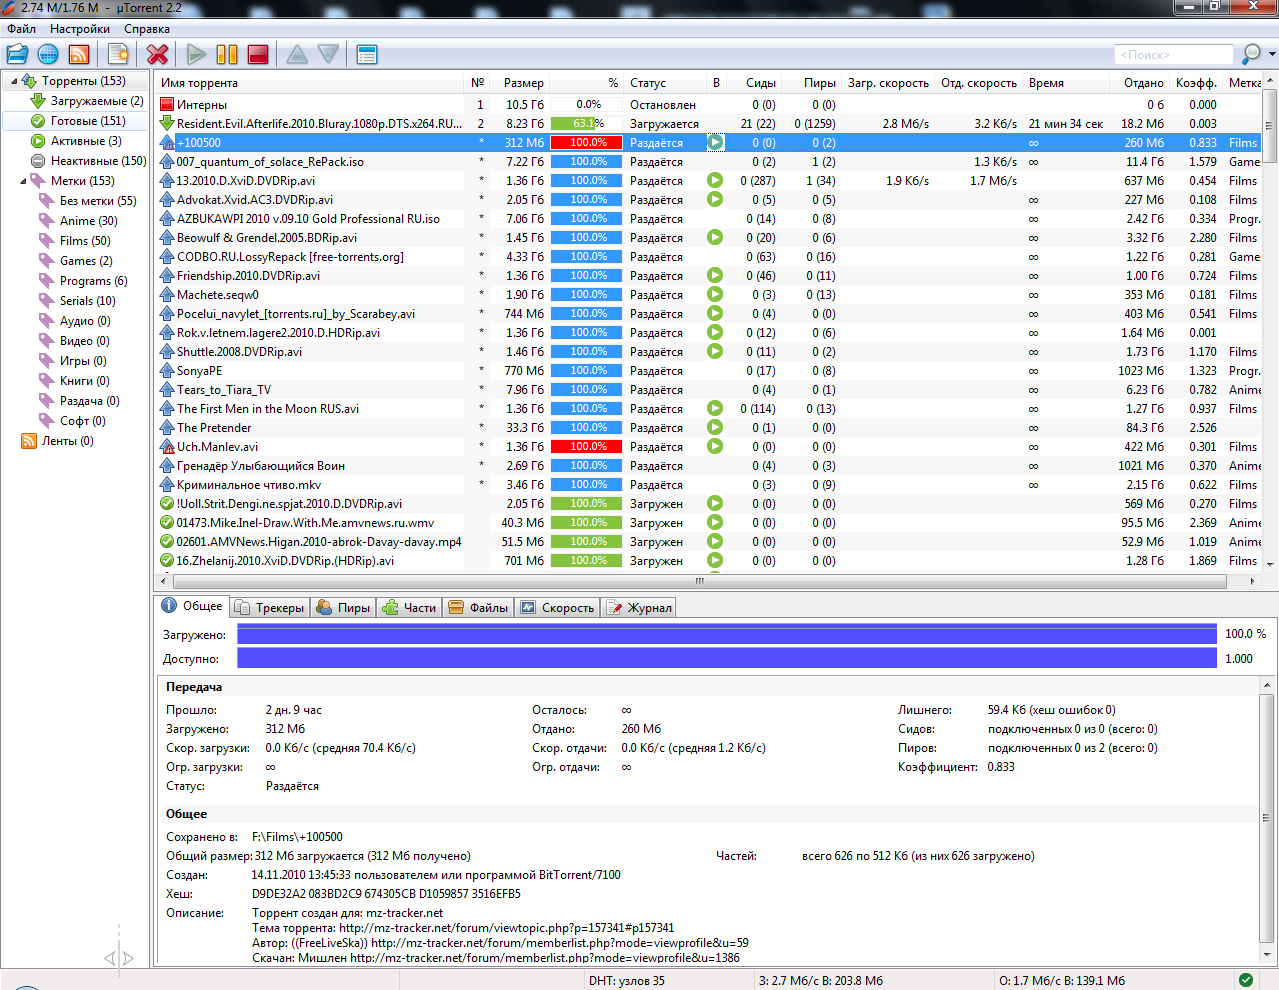Select the Serials (10) label
Viewport: 1279px width, 990px height.
78,301
